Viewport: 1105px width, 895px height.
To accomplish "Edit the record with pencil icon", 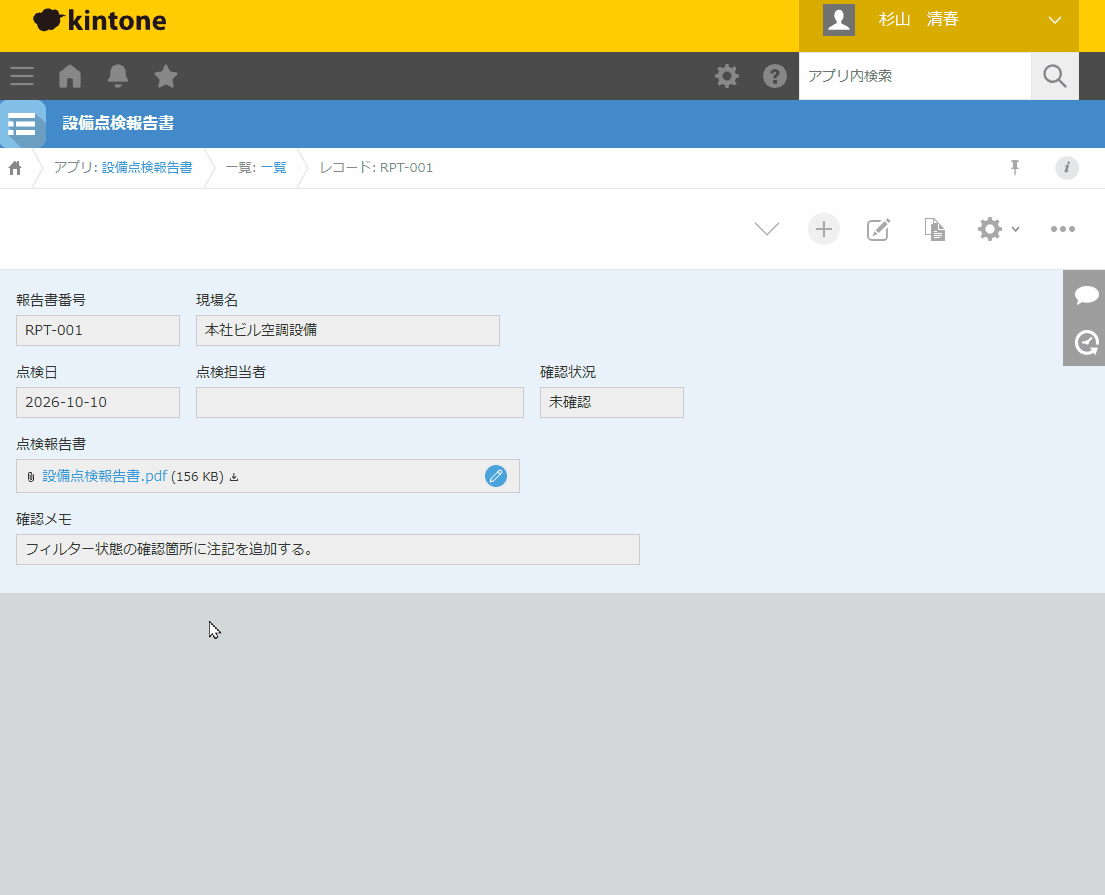I will [x=878, y=229].
